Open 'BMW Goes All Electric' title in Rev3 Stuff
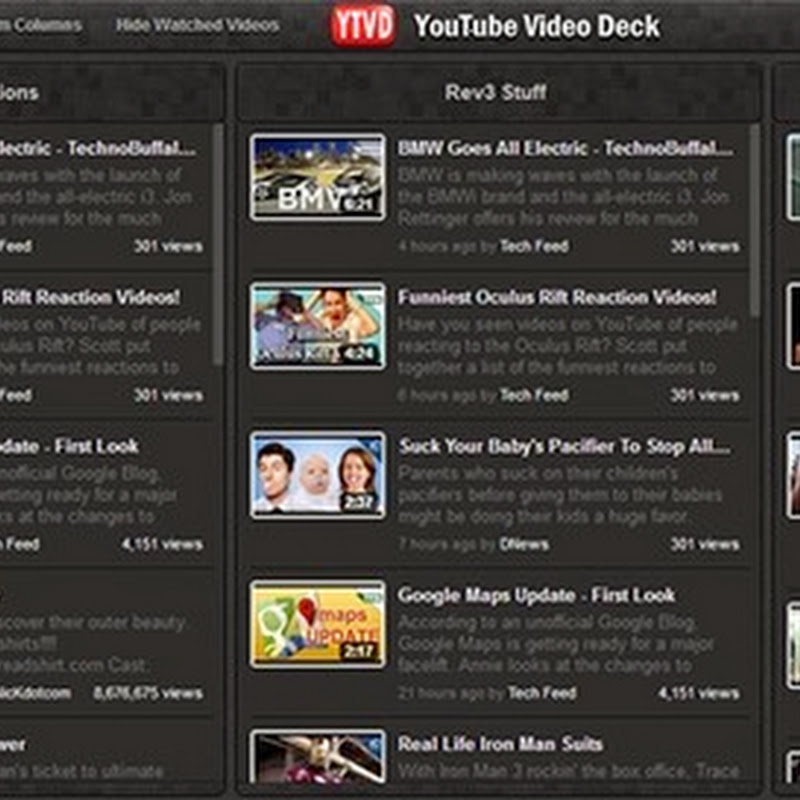Image resolution: width=800 pixels, height=800 pixels. 565,148
